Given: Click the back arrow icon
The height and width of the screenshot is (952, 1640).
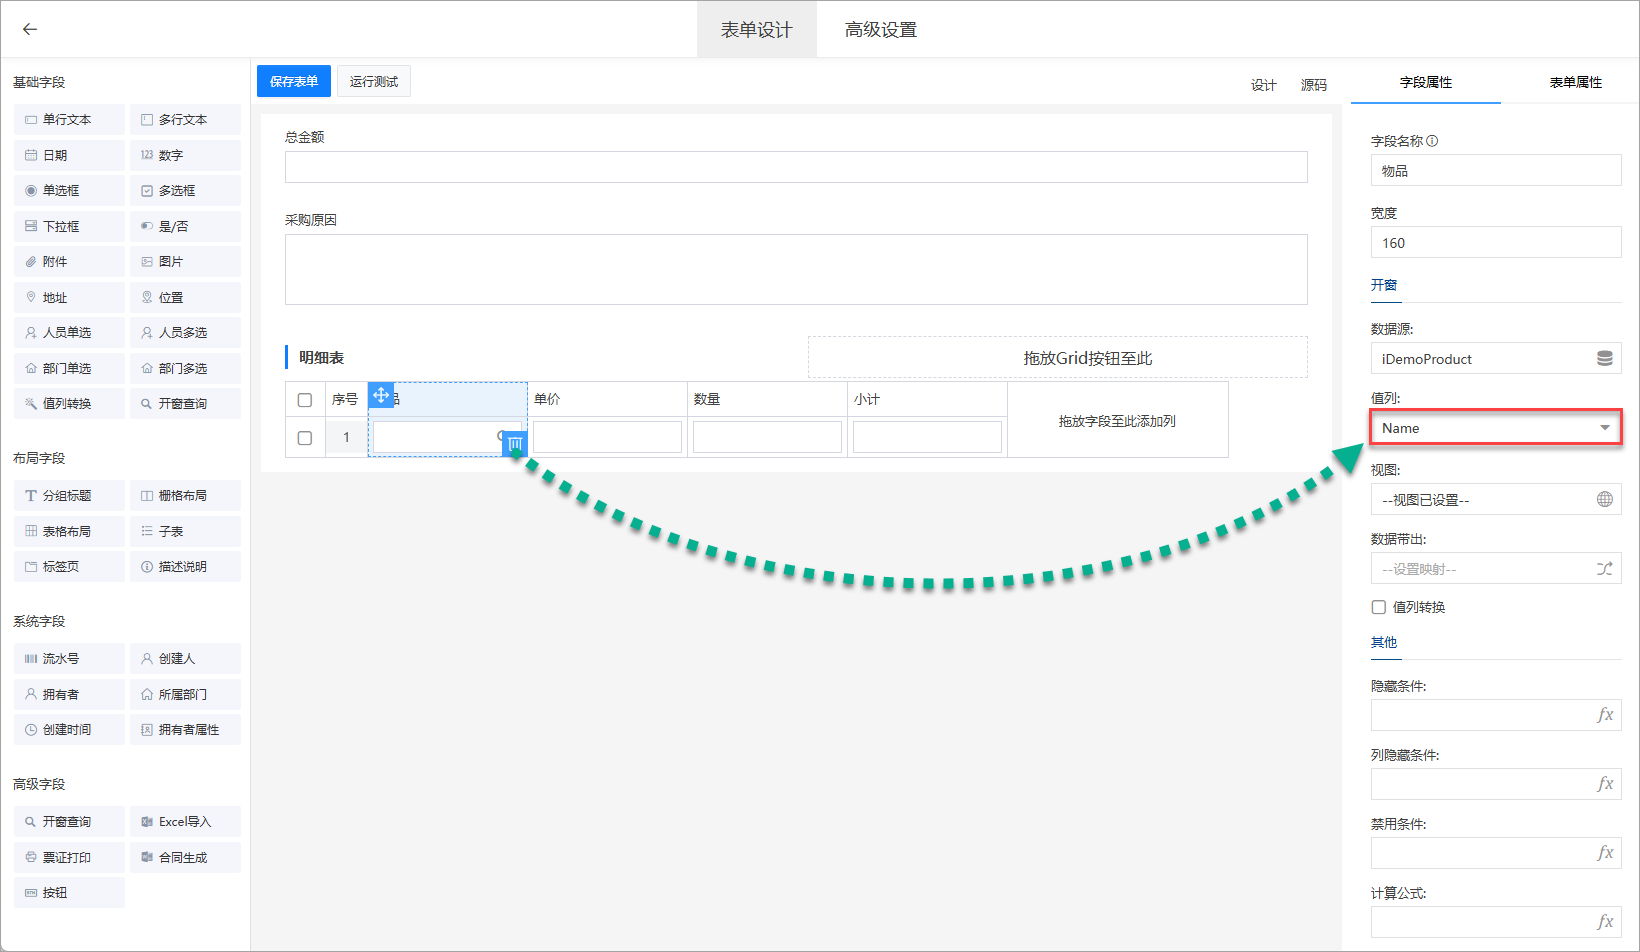Looking at the screenshot, I should [x=30, y=29].
